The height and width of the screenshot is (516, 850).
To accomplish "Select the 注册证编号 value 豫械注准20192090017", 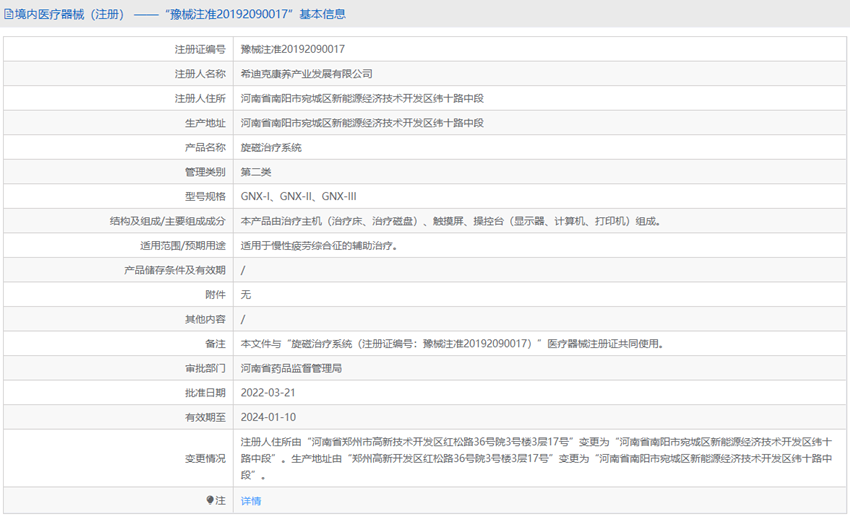I will 293,49.
